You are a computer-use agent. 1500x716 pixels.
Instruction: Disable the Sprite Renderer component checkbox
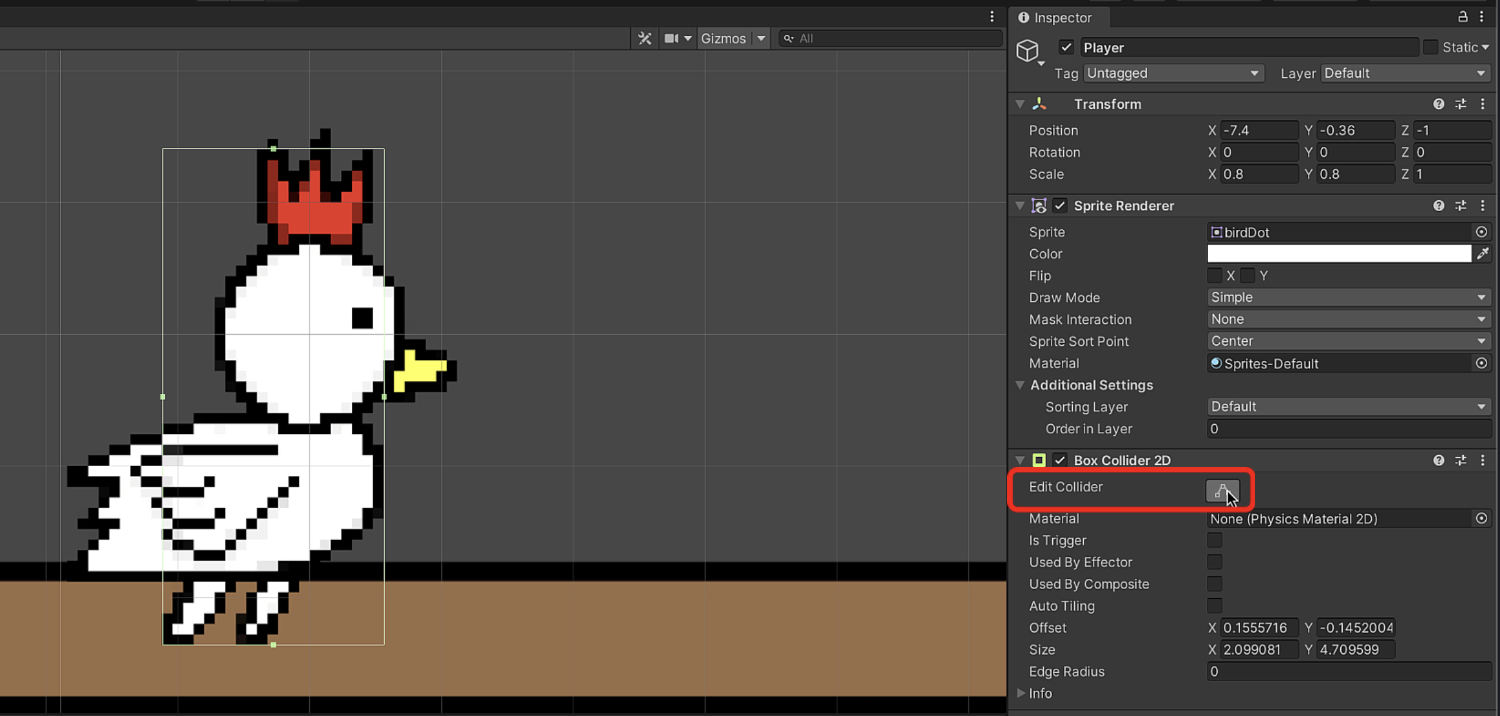[1060, 206]
